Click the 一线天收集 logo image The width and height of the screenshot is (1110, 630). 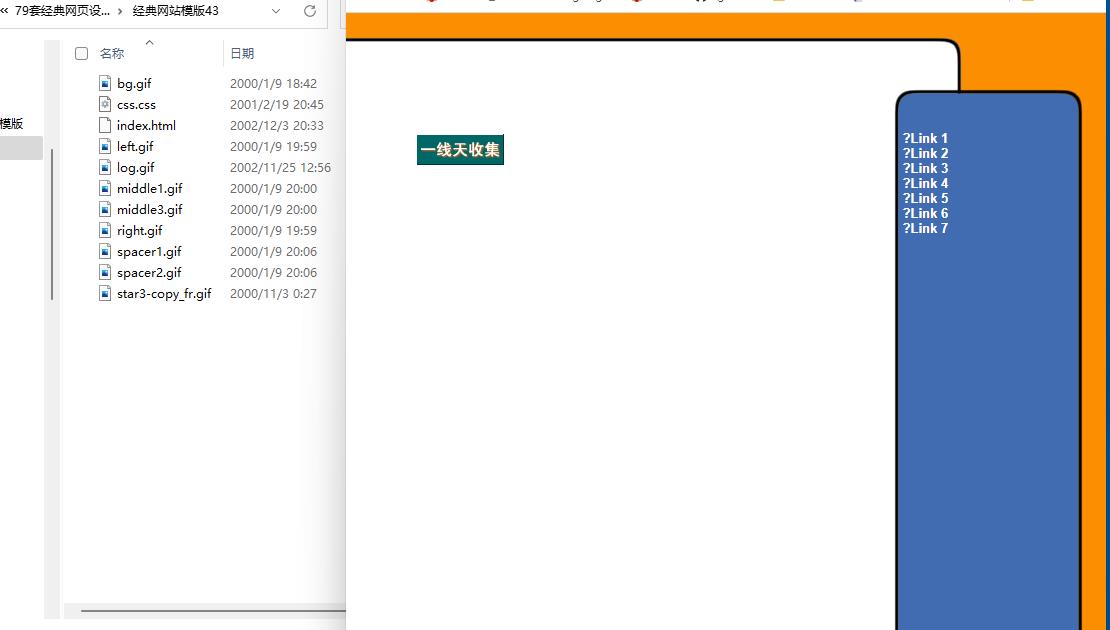[460, 149]
